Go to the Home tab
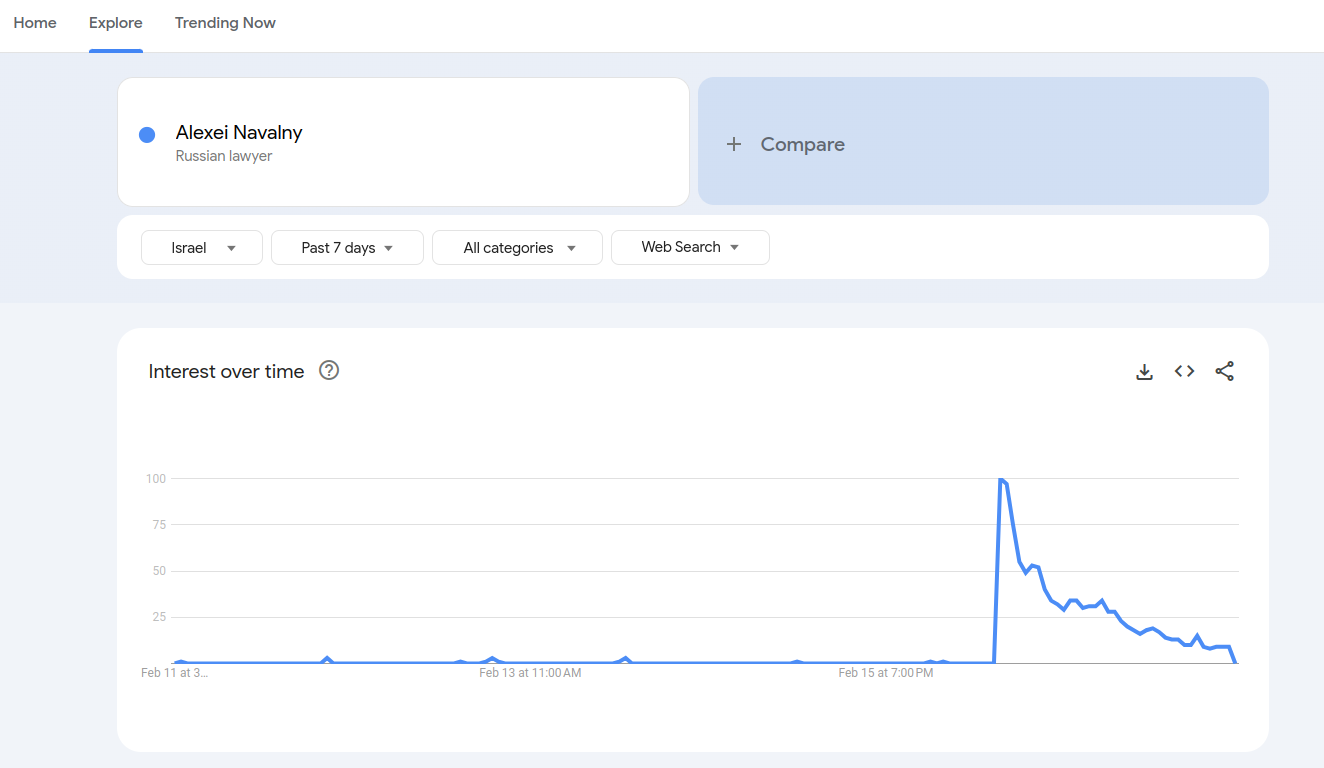Viewport: 1324px width, 768px height. click(35, 23)
